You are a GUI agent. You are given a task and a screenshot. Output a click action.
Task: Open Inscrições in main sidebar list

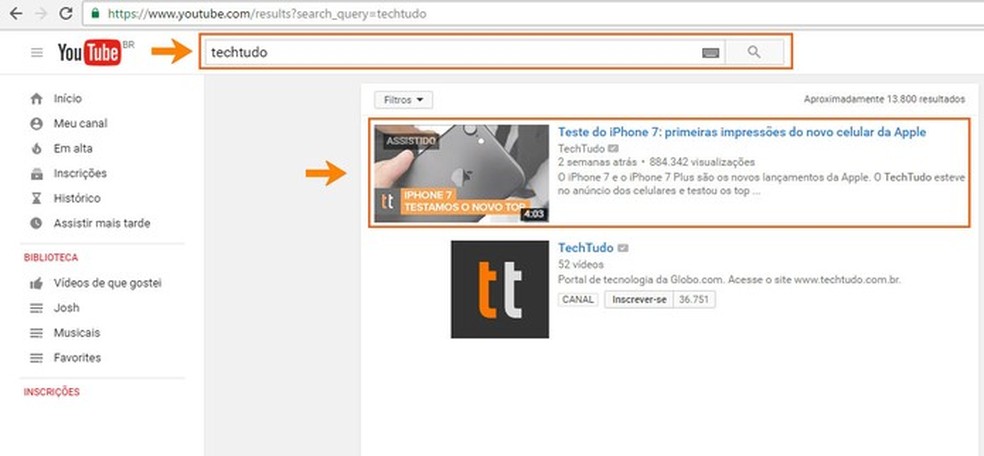pyautogui.click(x=80, y=173)
